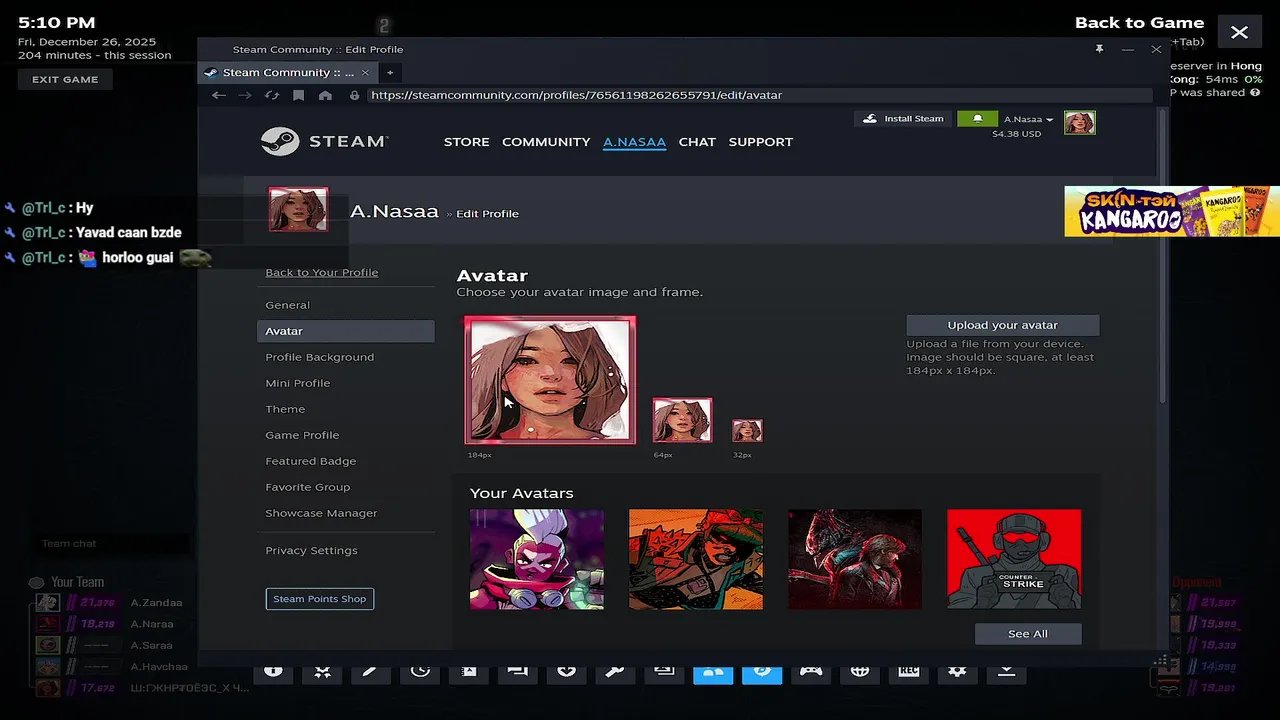Click the See All avatars button
This screenshot has width=1280, height=720.
(1028, 634)
